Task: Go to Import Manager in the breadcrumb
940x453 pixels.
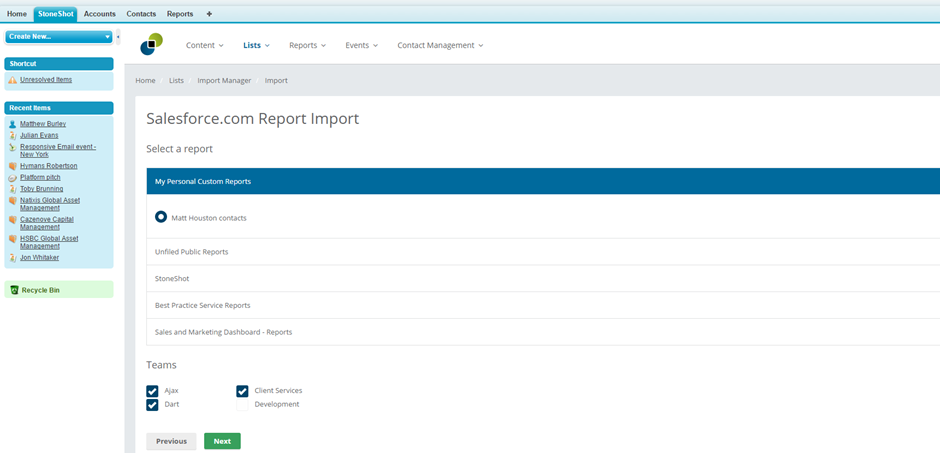Action: click(x=224, y=80)
